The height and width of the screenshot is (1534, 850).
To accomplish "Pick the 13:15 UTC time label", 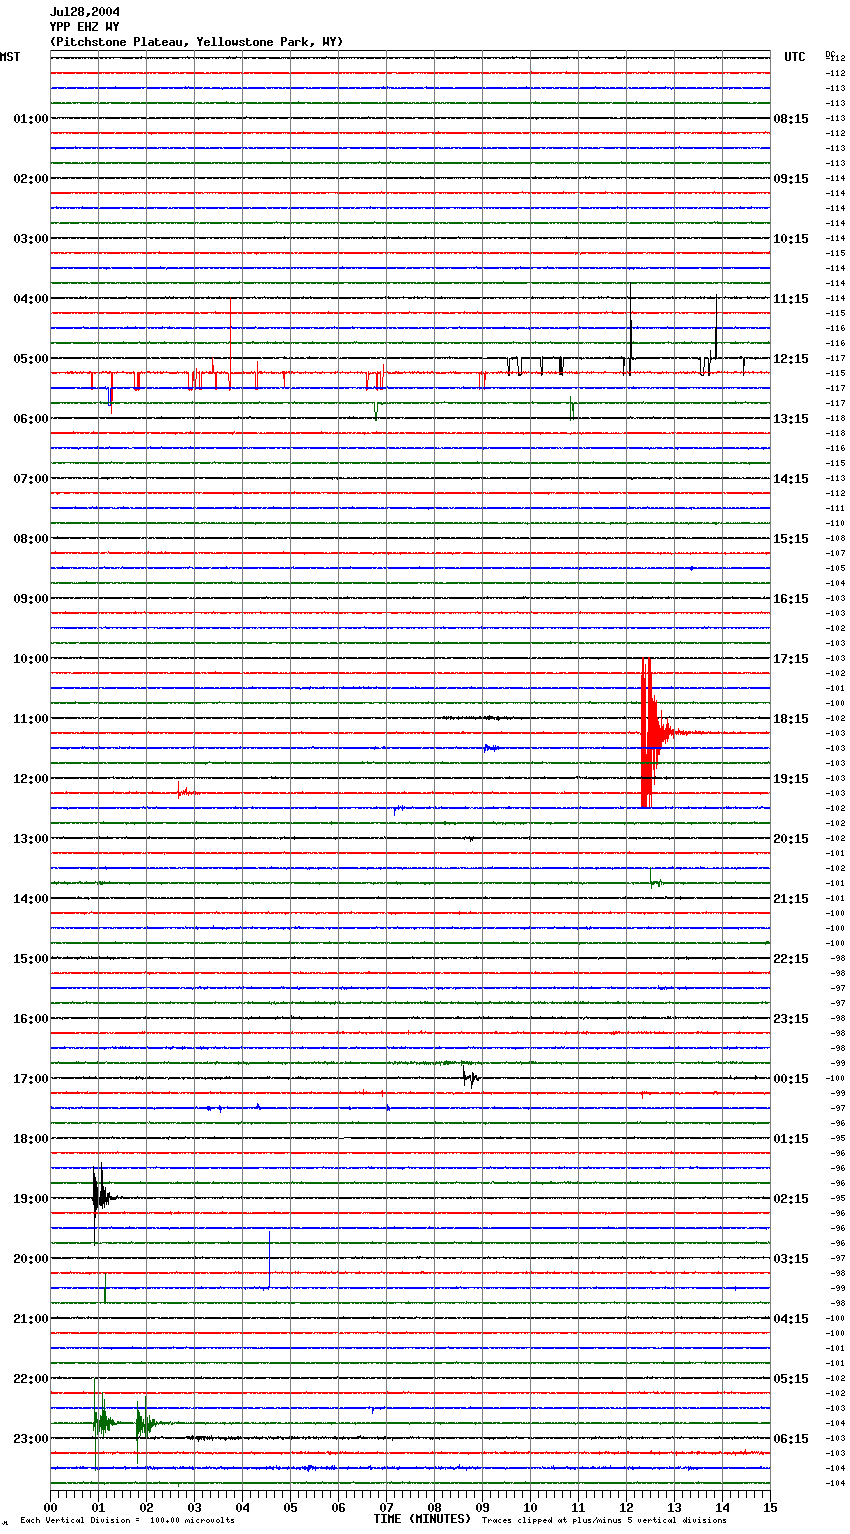I will pyautogui.click(x=791, y=419).
